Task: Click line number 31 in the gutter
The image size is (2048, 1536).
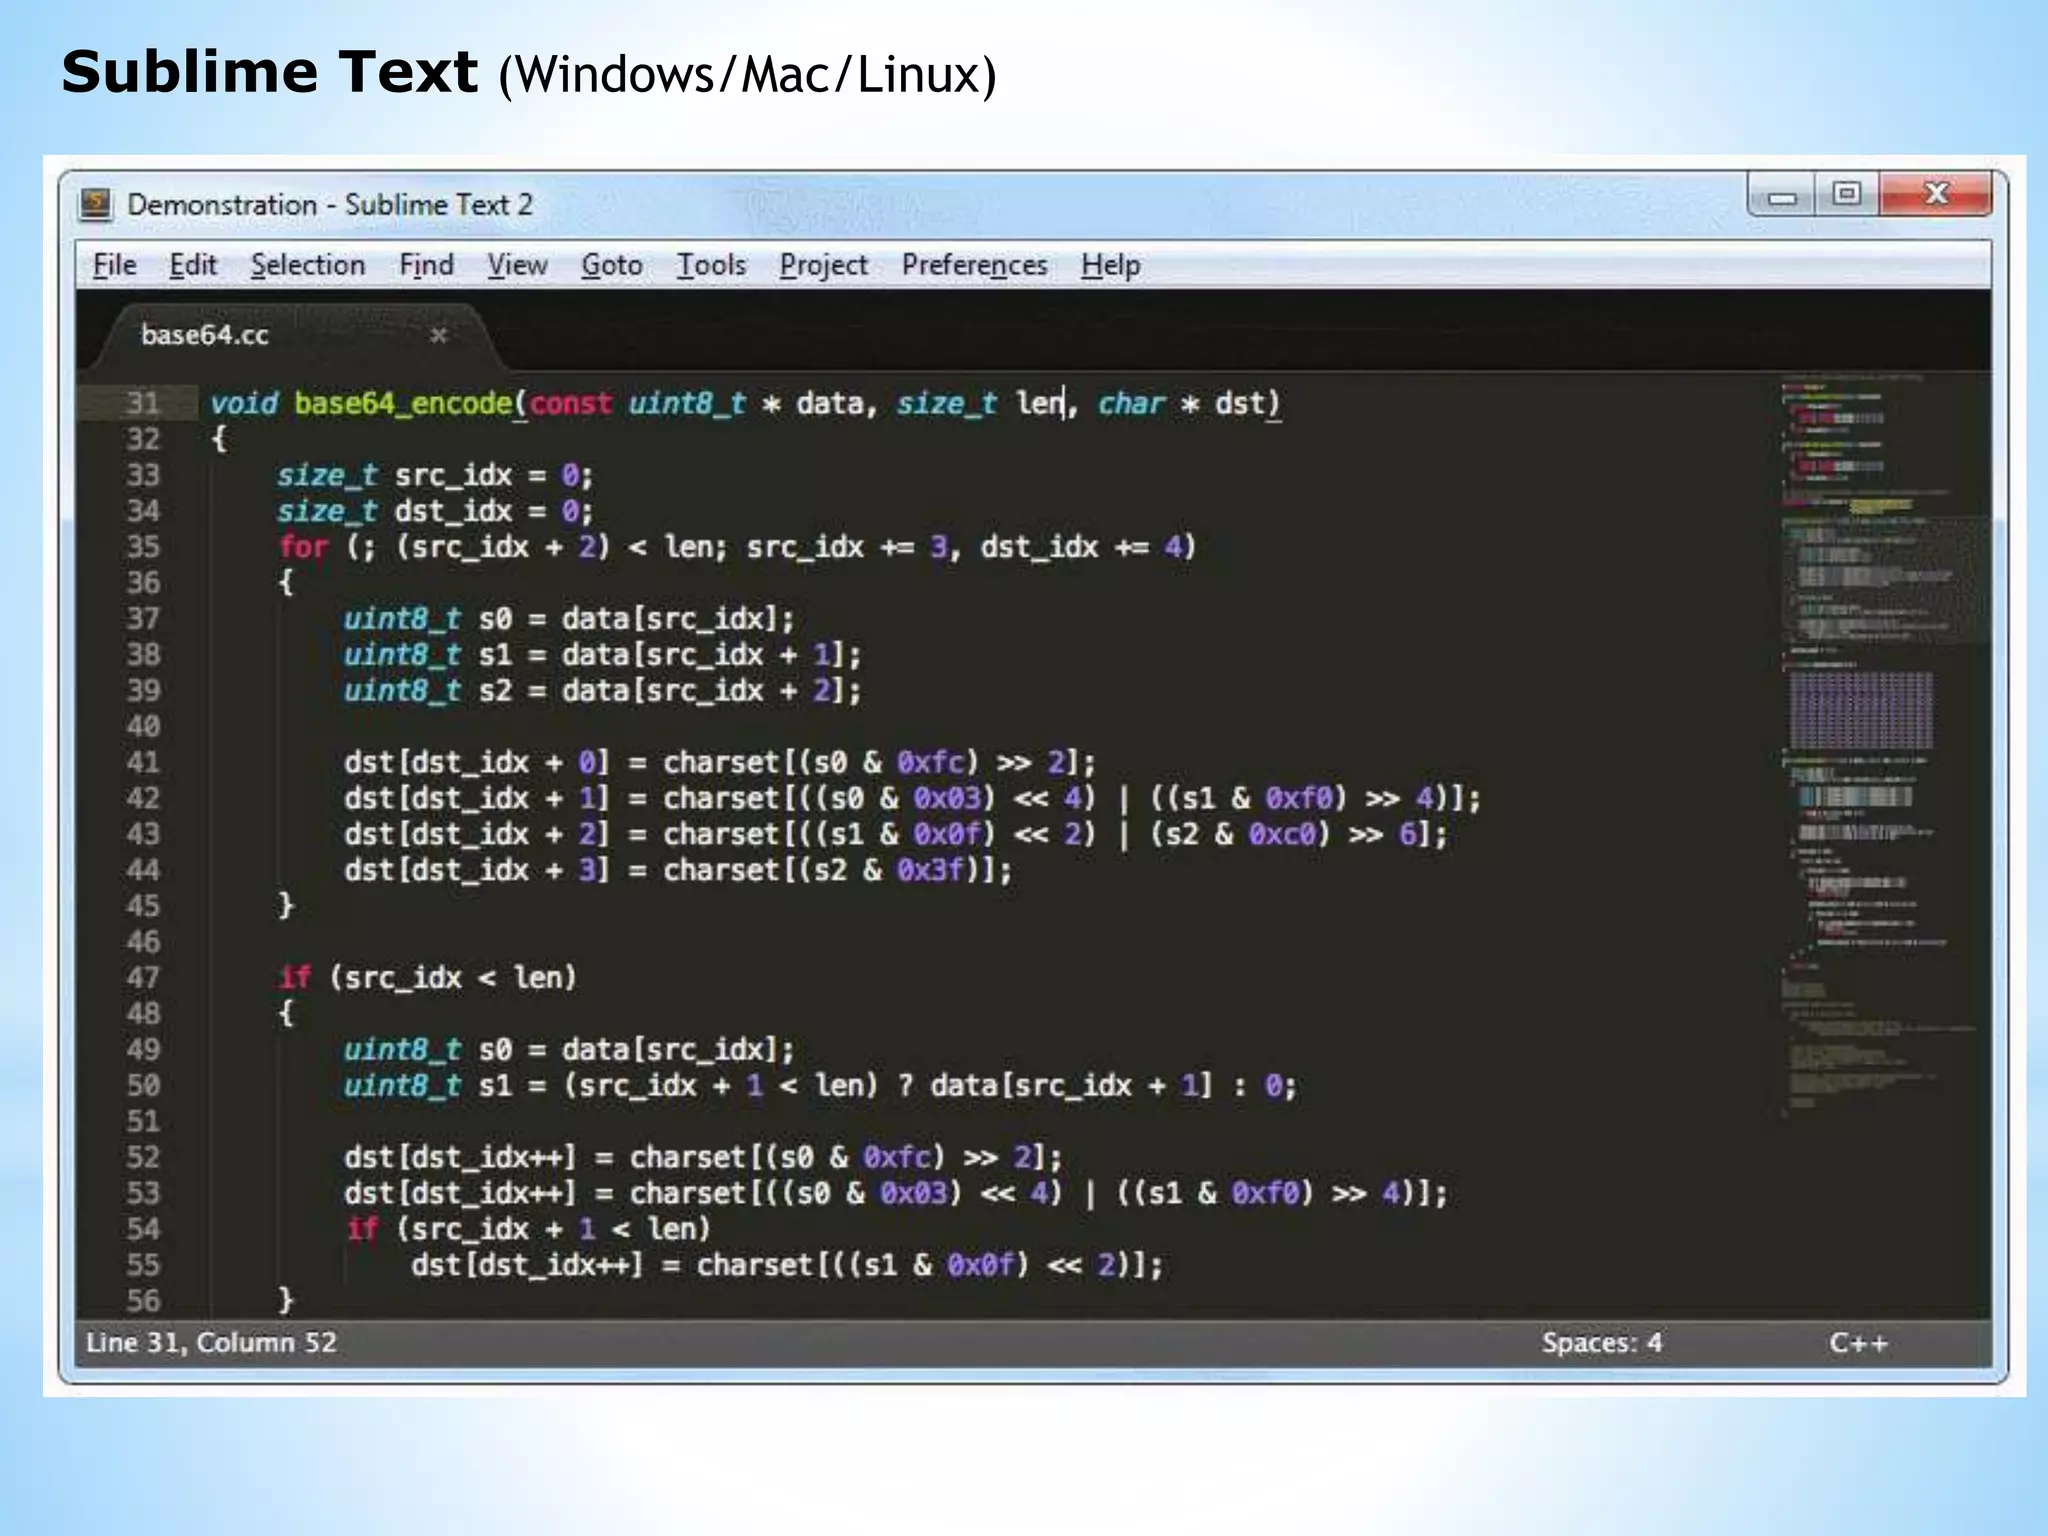Action: coord(142,403)
